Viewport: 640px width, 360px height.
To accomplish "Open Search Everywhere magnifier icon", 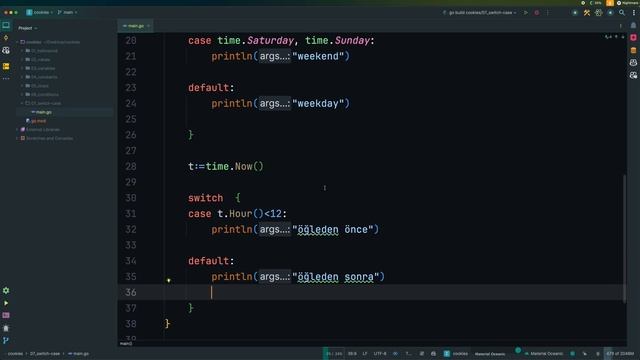I will [x=622, y=13].
